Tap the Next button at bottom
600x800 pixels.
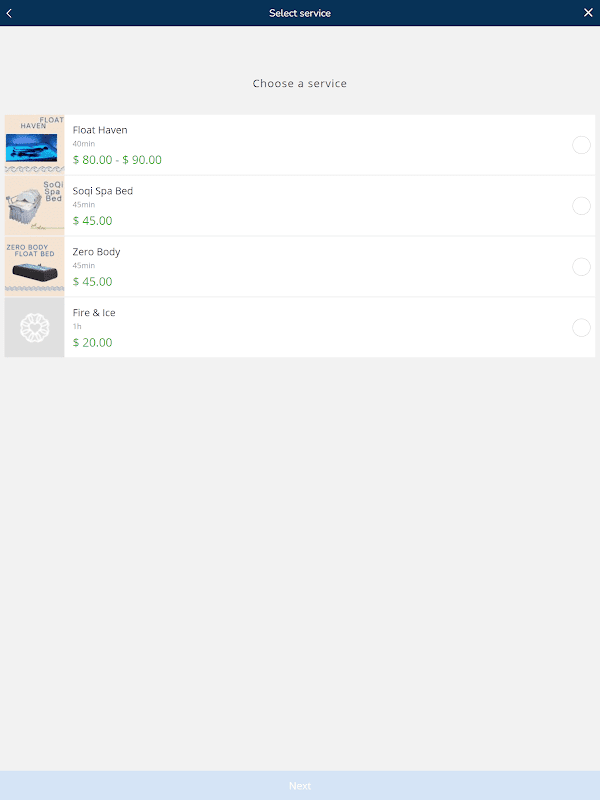300,786
